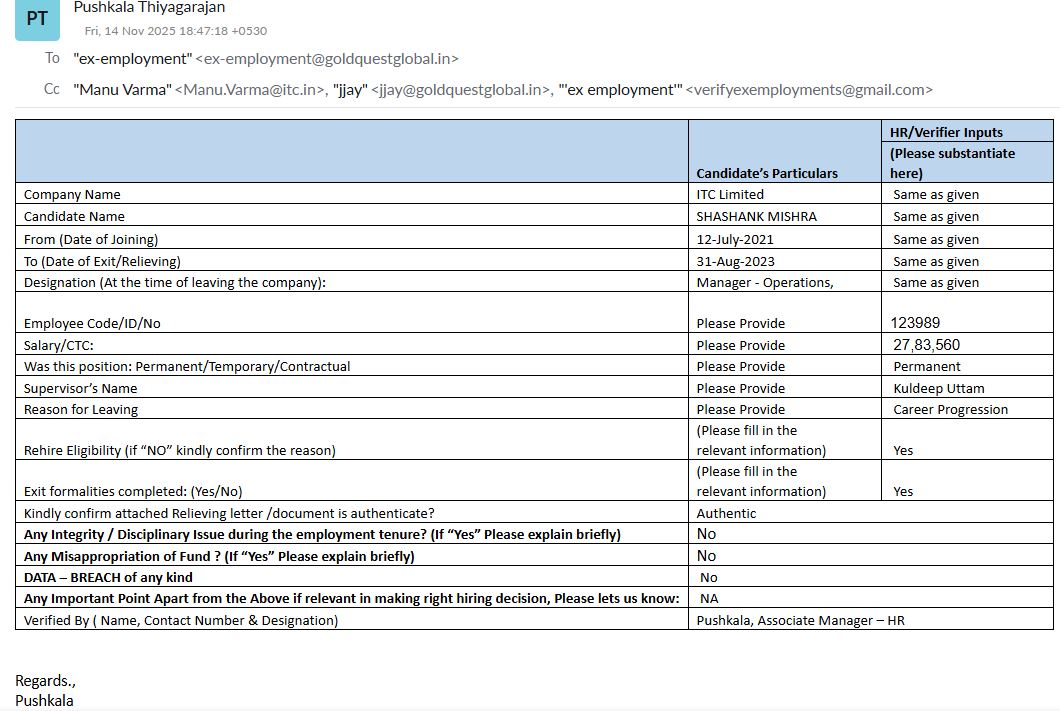The image size is (1060, 711).
Task: Open ex-employment@goldquestglobal.in recipient address
Action: (x=327, y=59)
